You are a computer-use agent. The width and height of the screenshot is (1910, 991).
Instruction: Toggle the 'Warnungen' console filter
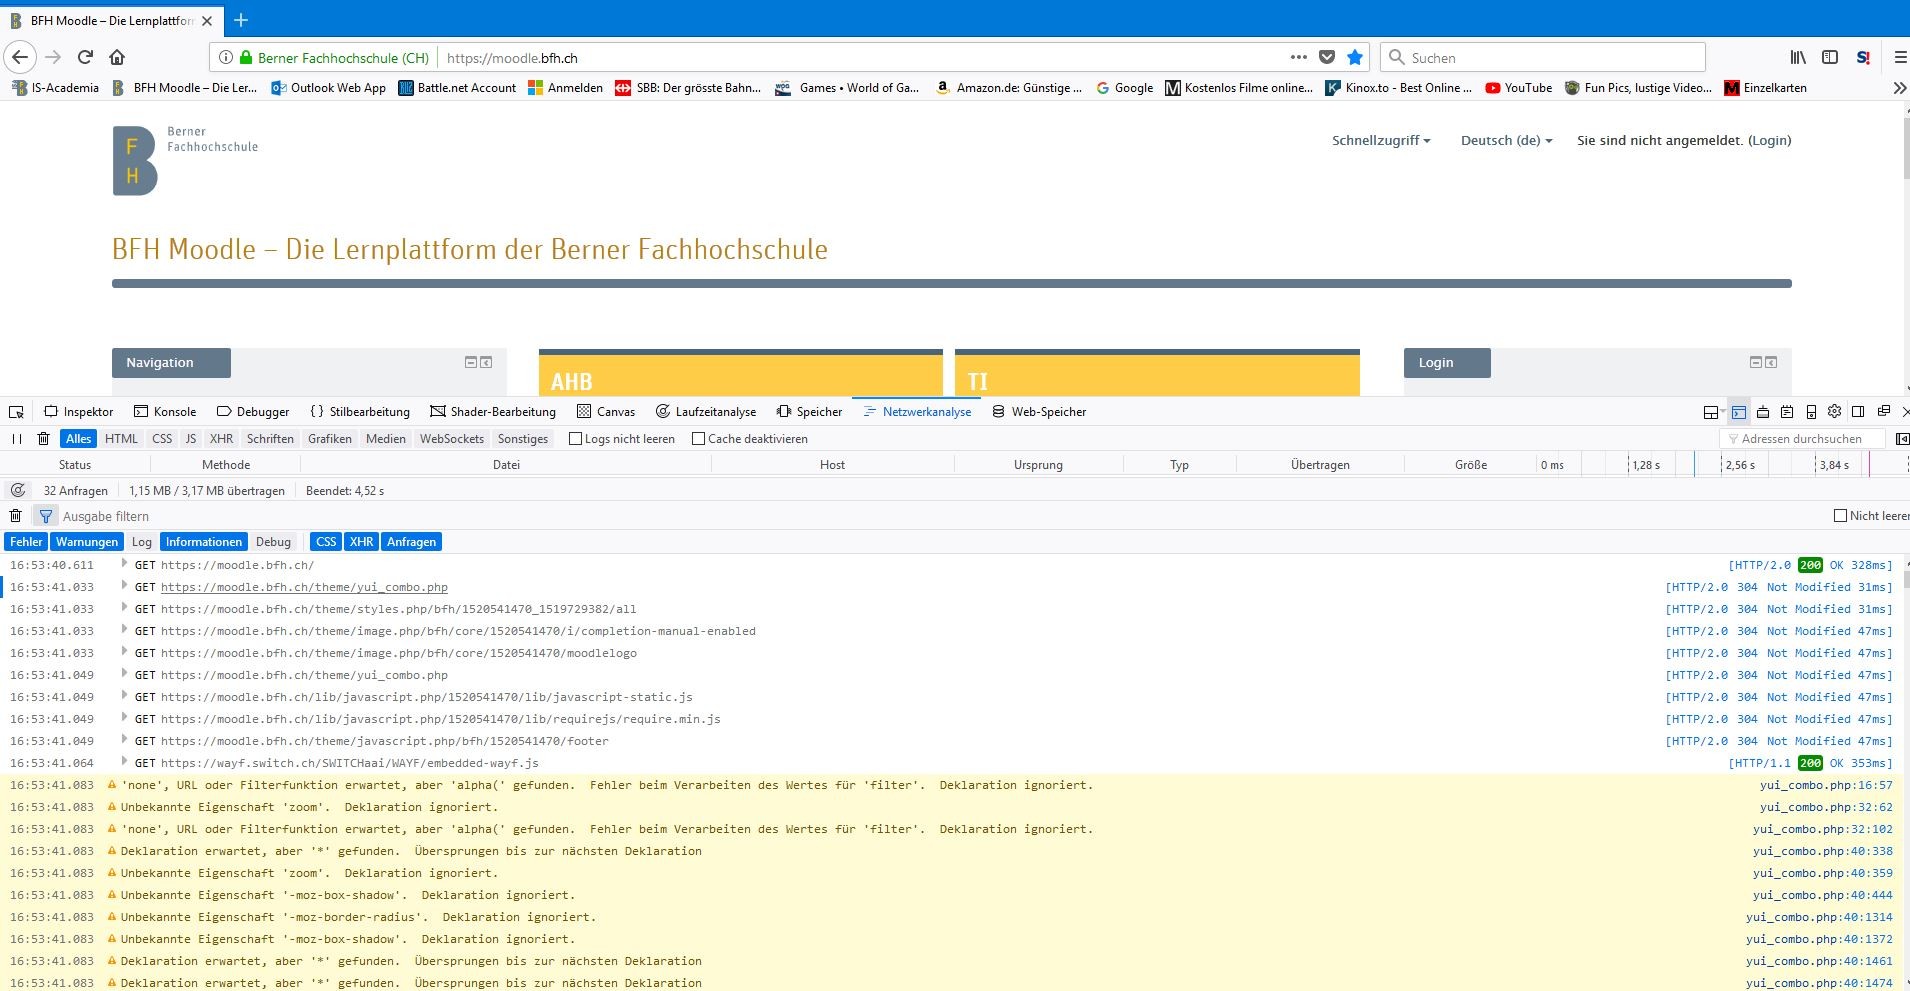[87, 542]
